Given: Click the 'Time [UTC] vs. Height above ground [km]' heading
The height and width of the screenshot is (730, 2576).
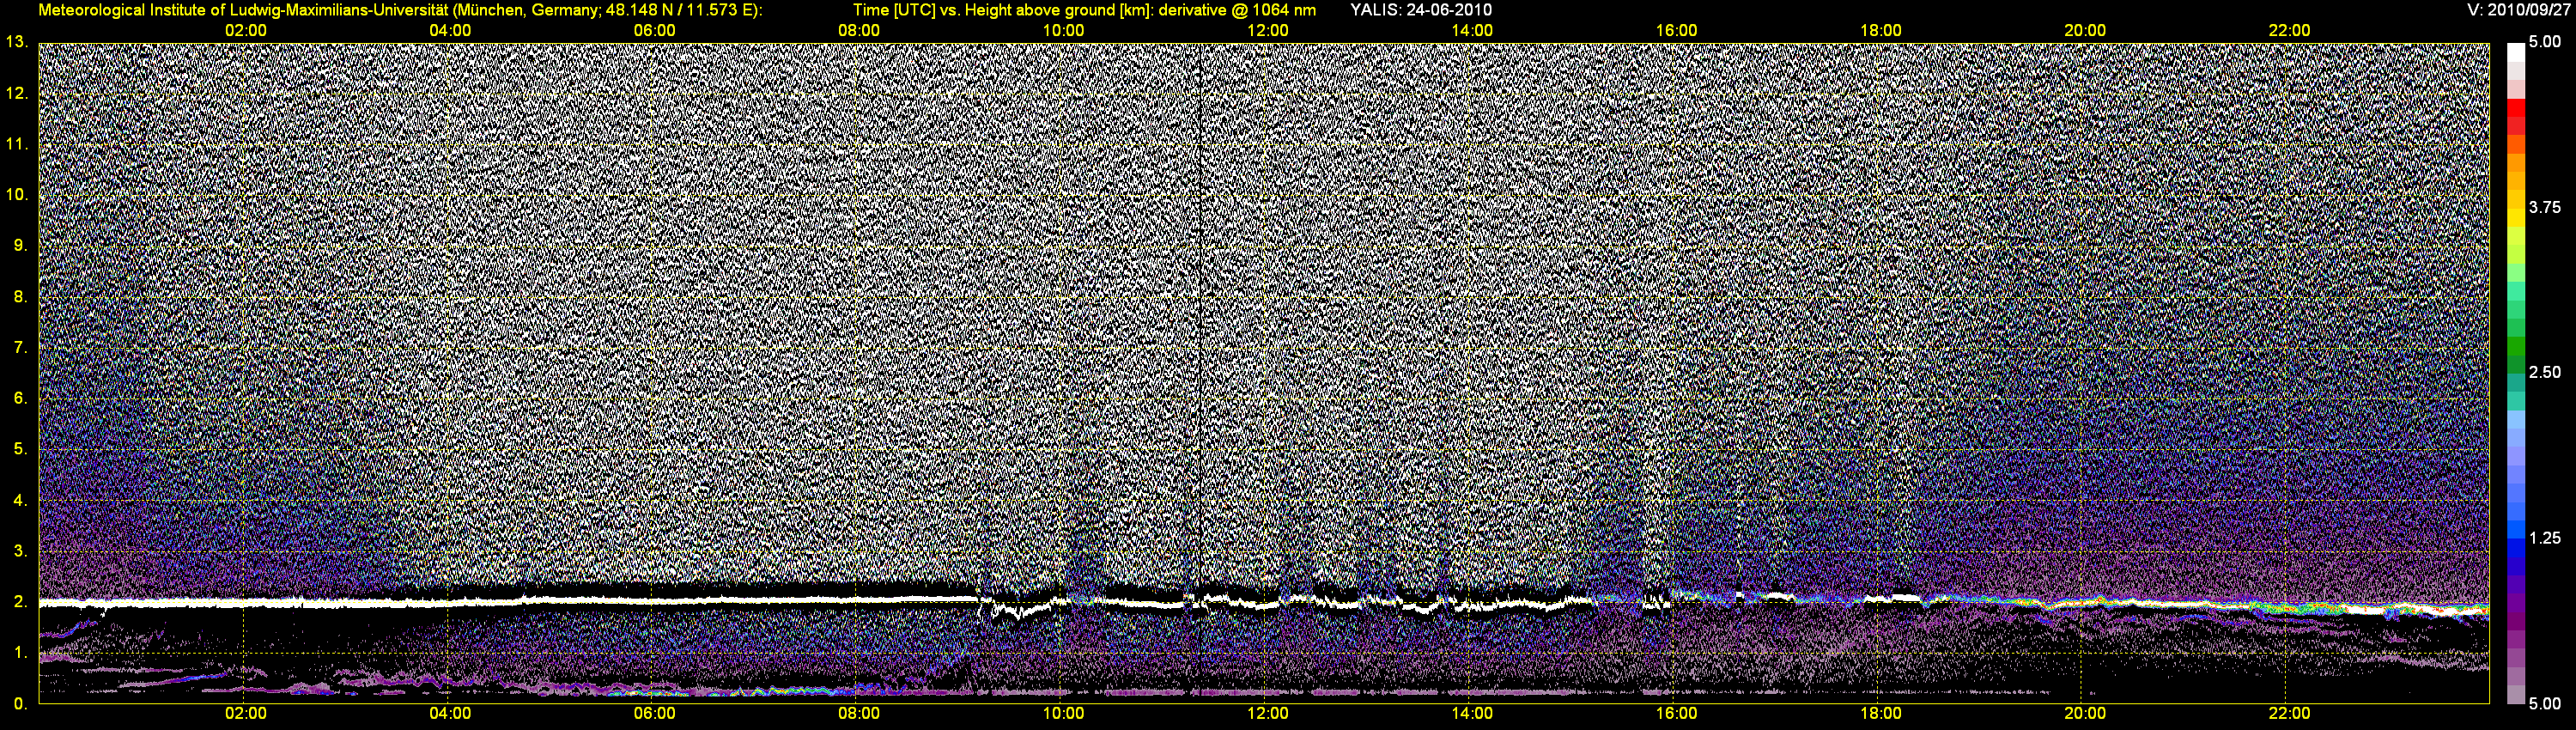Looking at the screenshot, I should tap(1003, 10).
